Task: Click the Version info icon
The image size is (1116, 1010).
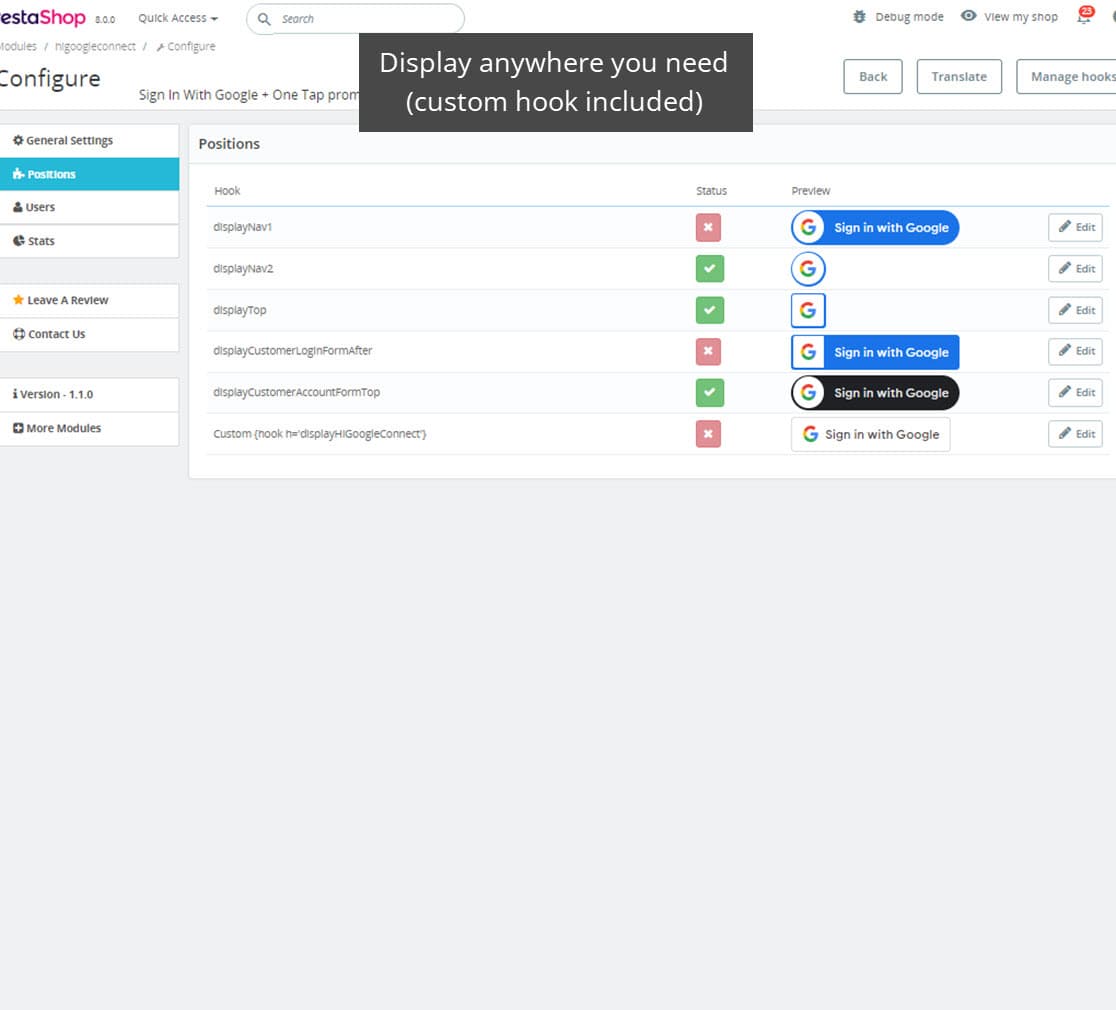Action: (15, 394)
